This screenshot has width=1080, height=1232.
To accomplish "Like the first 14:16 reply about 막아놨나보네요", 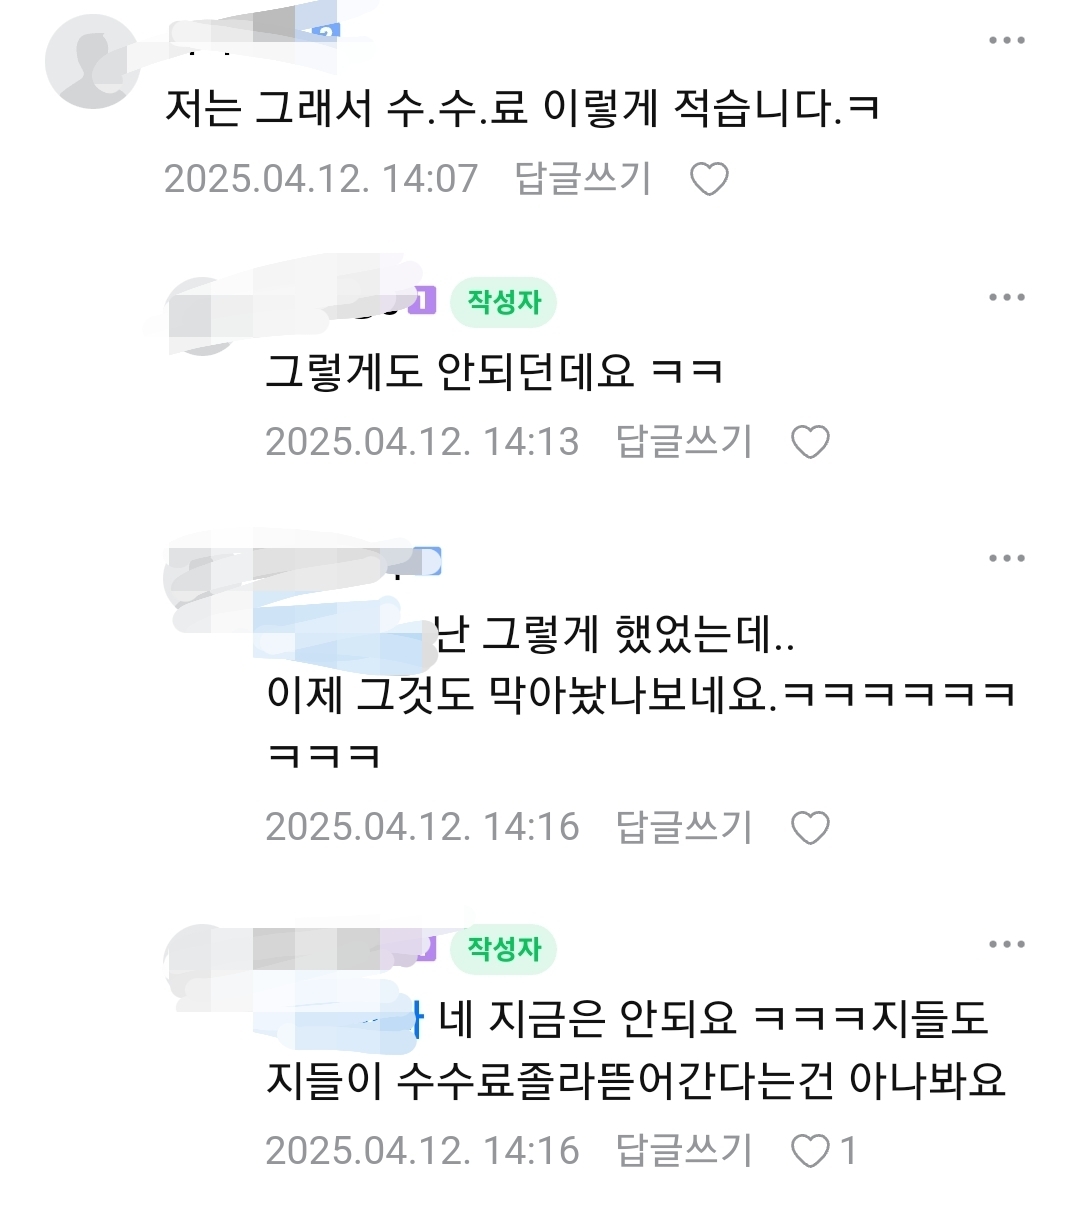I will click(810, 828).
